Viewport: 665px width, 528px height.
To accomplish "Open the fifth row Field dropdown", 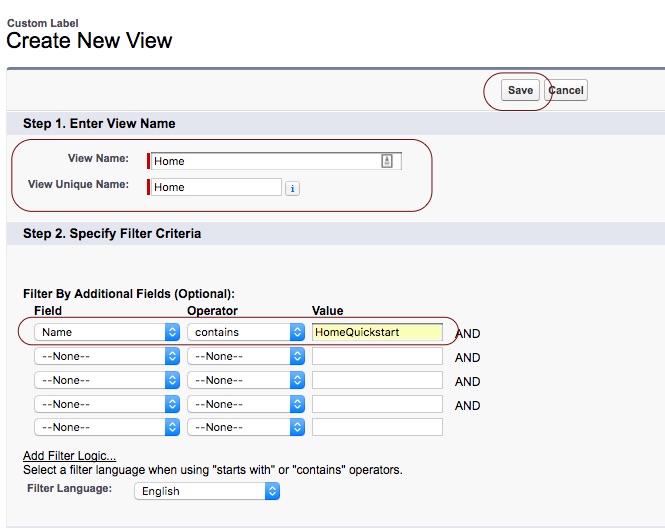I will pyautogui.click(x=107, y=427).
